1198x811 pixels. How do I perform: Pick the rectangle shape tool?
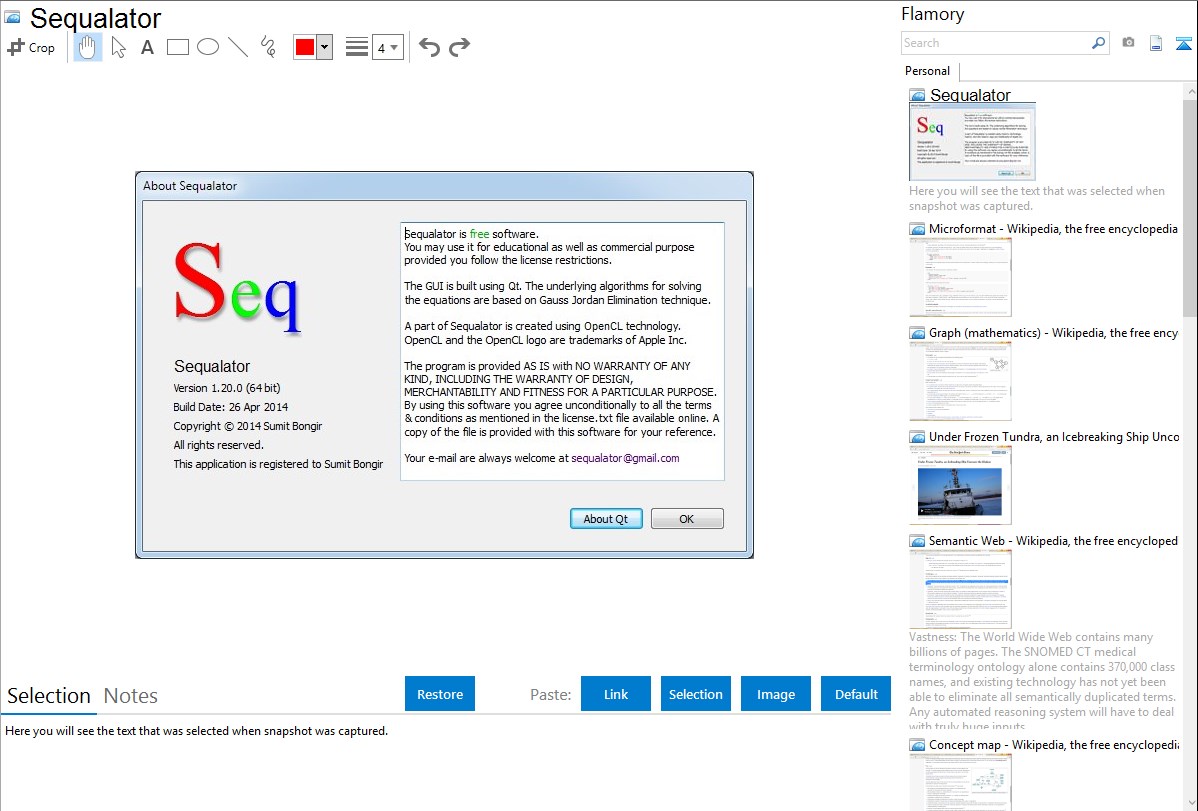coord(177,47)
